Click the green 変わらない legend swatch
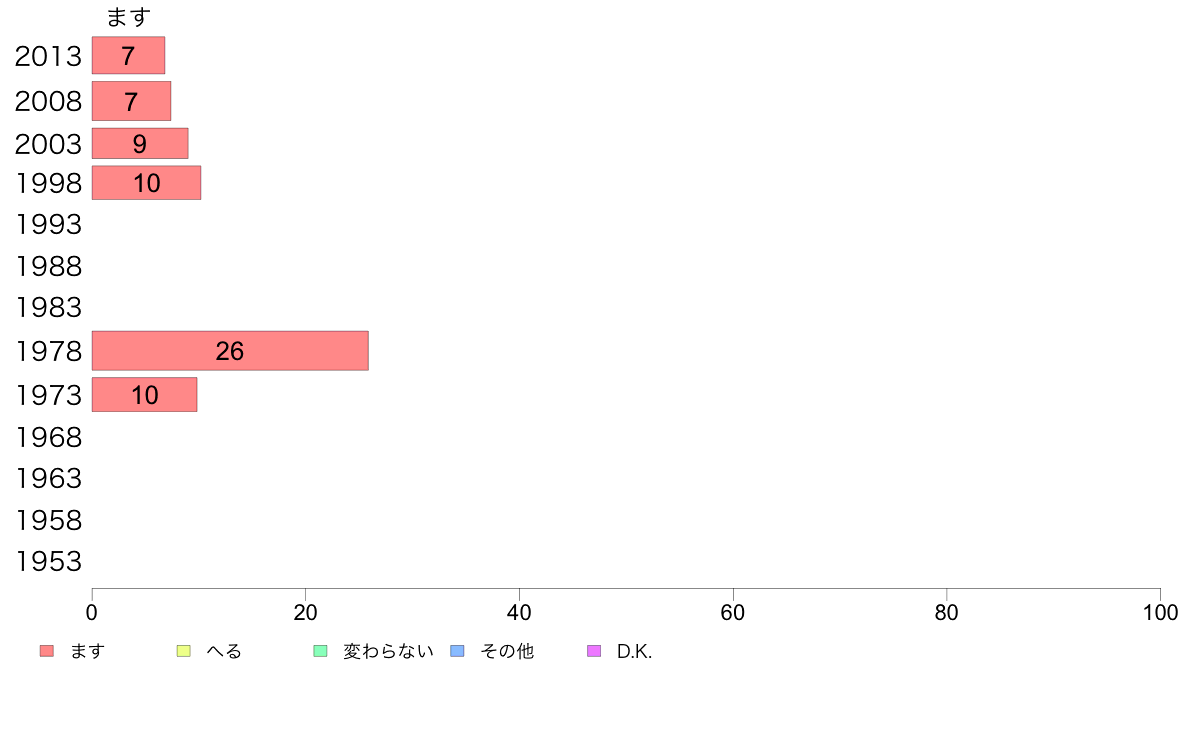This screenshot has width=1188, height=736. [x=320, y=651]
